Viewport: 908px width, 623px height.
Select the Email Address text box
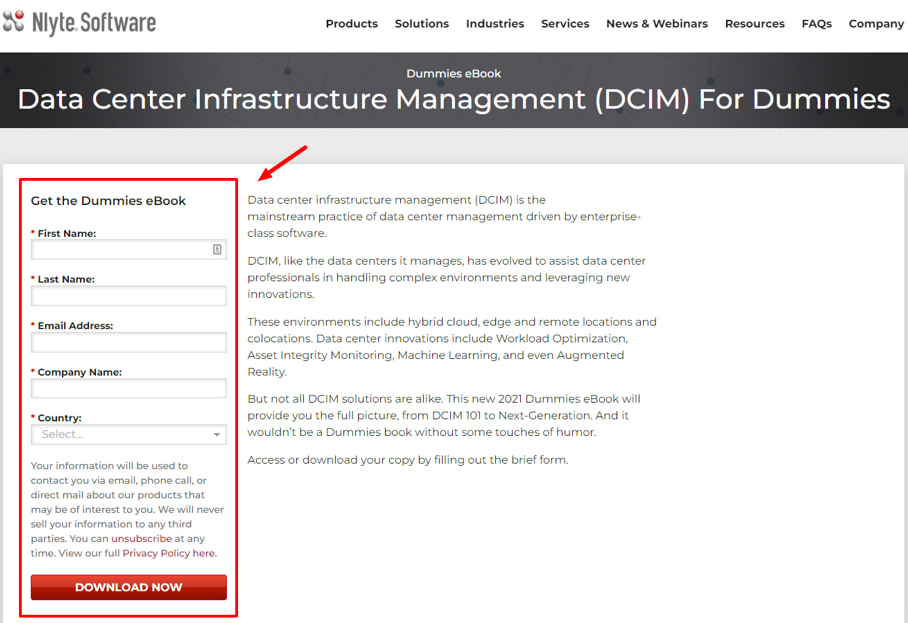coord(129,343)
